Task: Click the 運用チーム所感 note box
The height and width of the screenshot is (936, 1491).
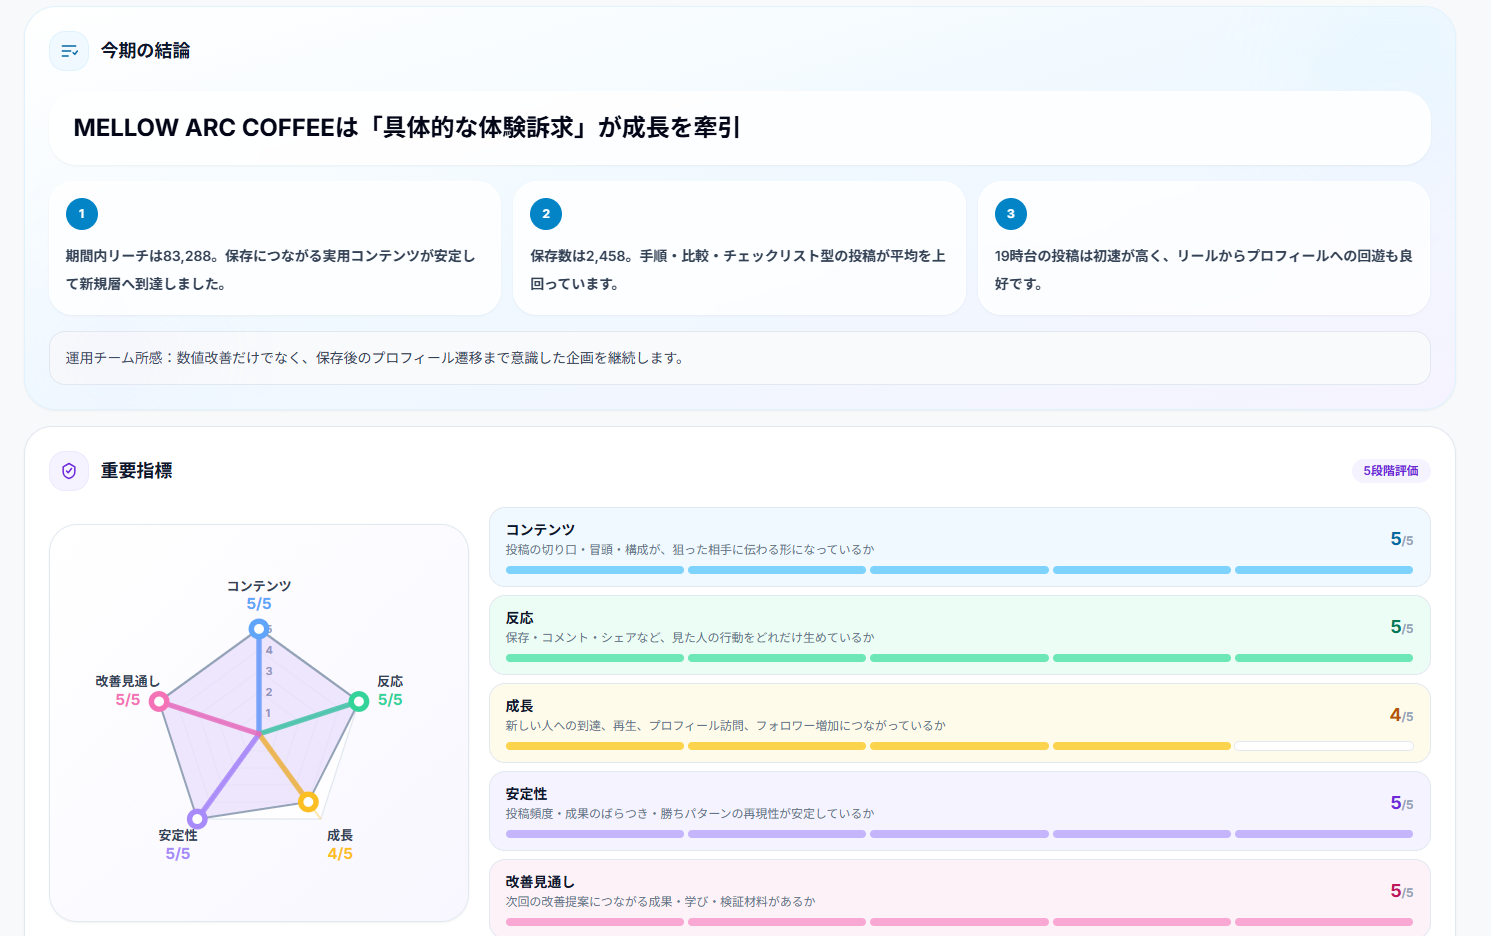Action: tap(740, 358)
